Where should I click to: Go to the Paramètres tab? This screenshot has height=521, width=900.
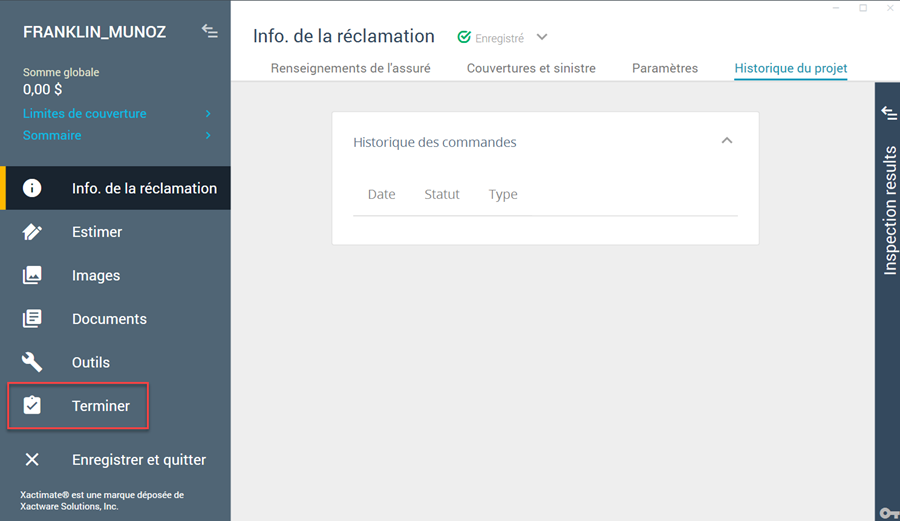coord(665,68)
